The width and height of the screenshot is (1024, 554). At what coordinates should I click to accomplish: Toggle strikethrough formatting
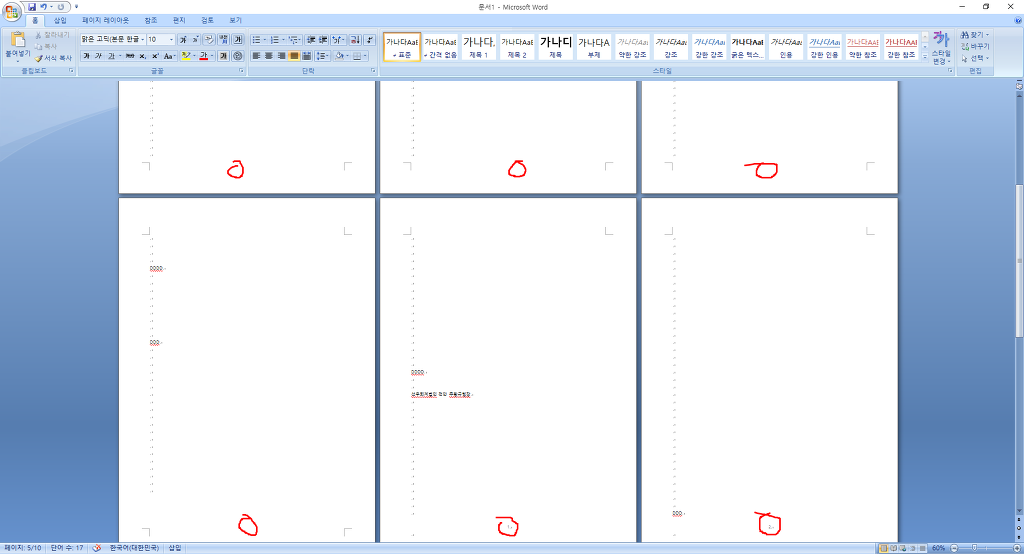[x=130, y=56]
